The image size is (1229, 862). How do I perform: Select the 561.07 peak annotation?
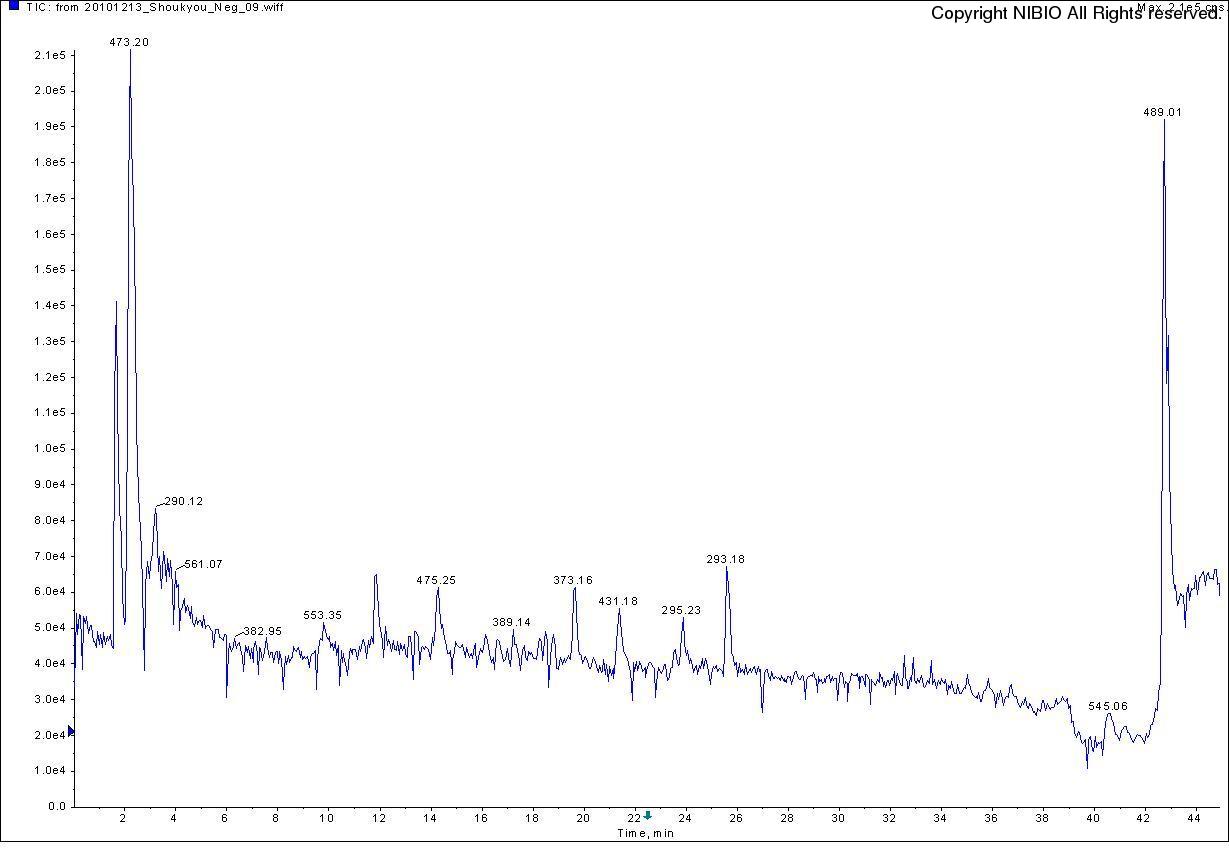203,564
